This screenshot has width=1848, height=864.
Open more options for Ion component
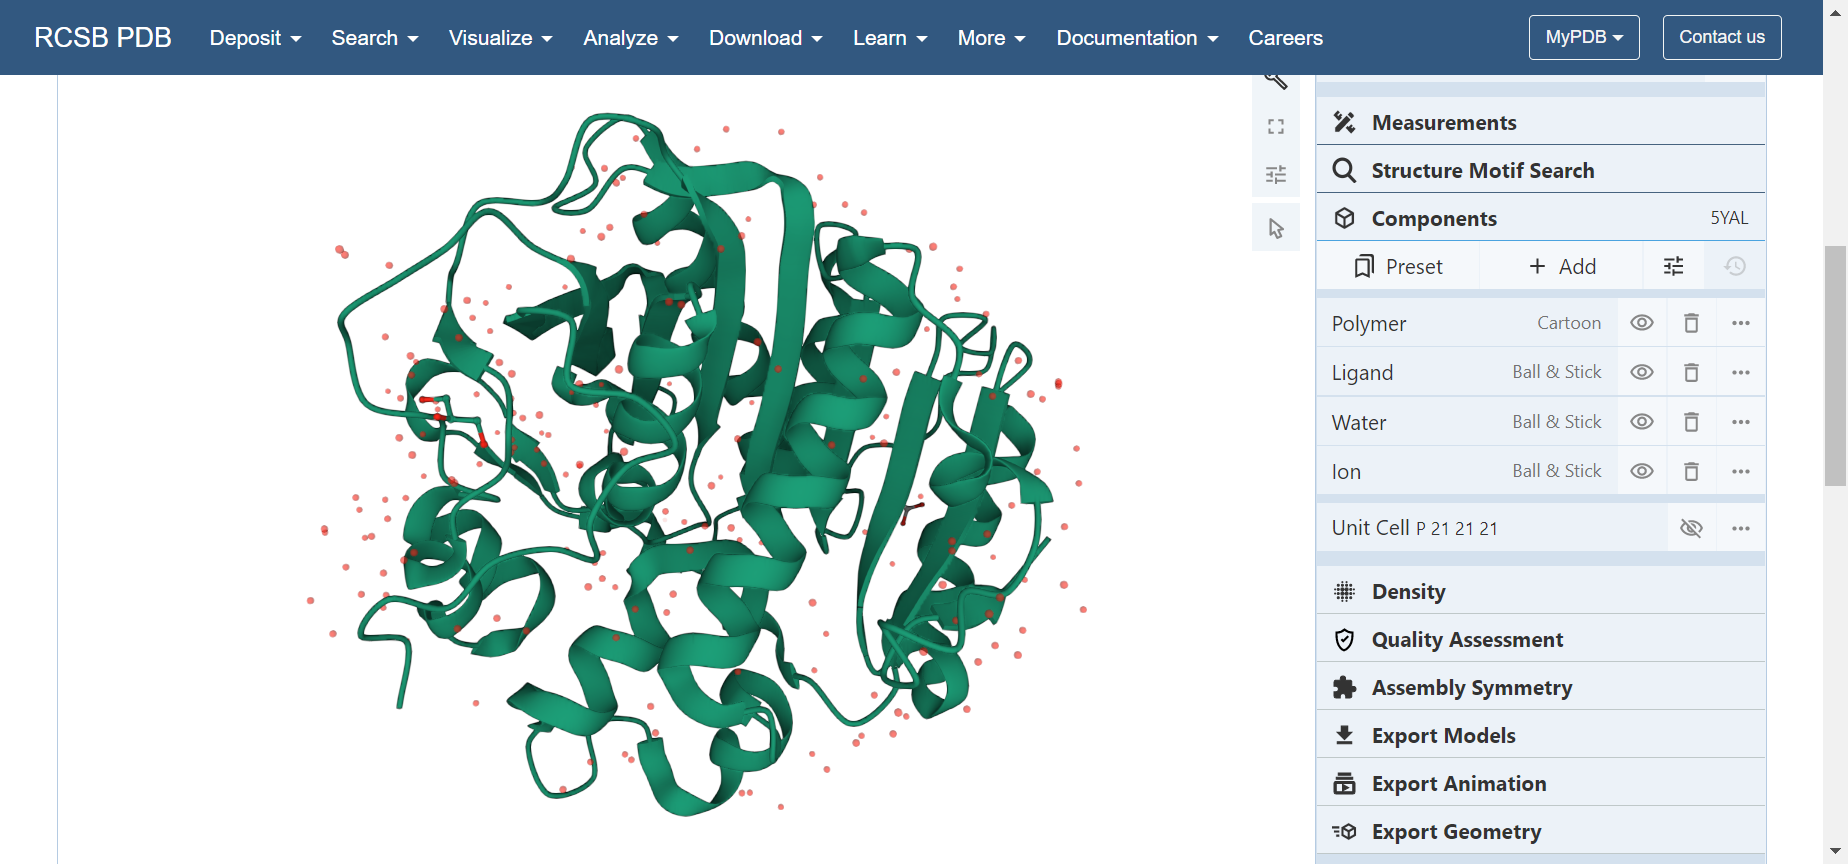point(1740,471)
